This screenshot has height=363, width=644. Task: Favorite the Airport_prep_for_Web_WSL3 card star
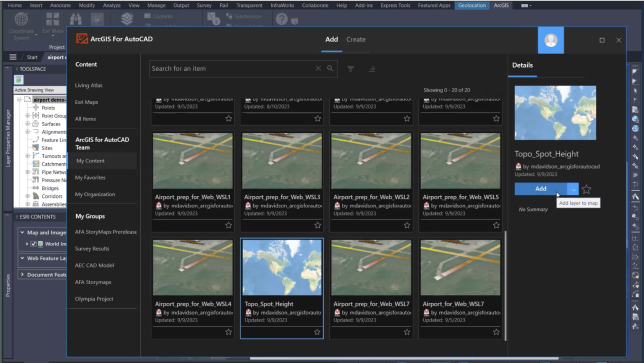coord(317,225)
